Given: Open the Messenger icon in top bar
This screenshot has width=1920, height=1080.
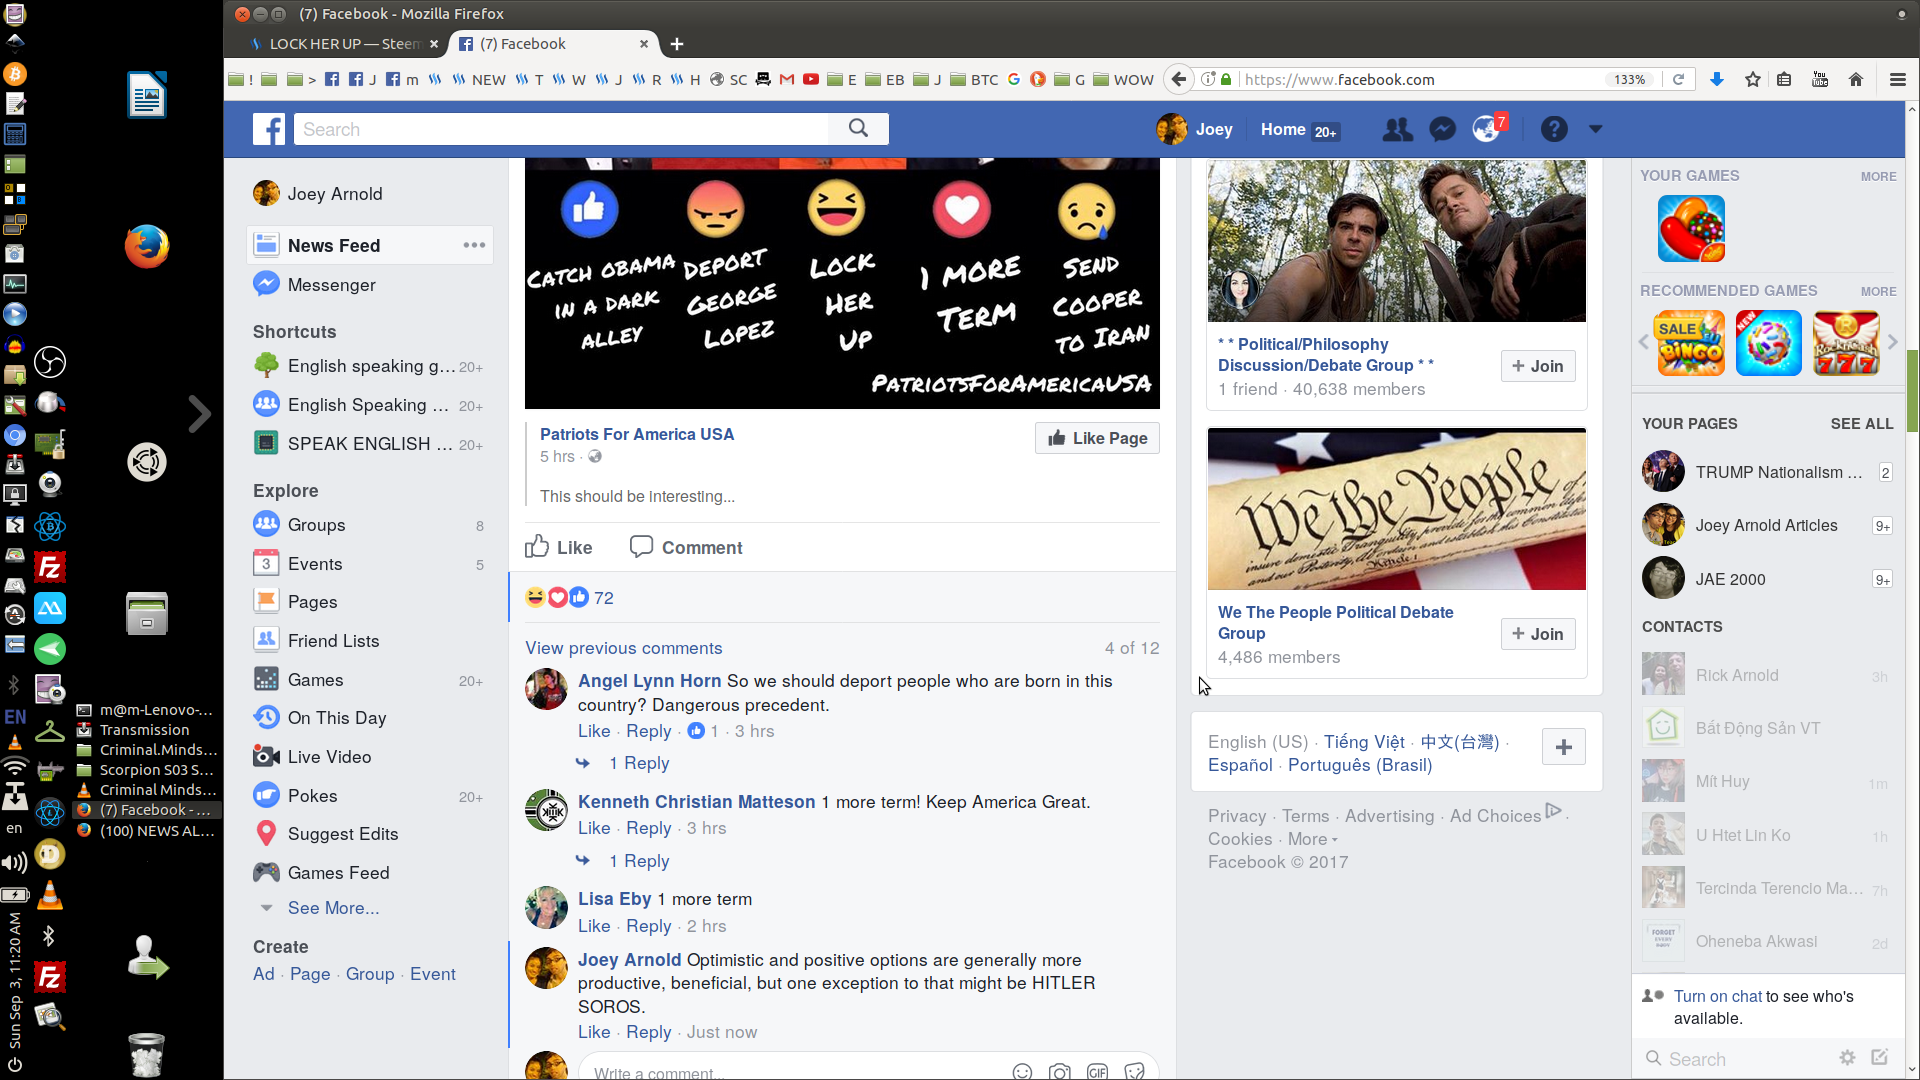Looking at the screenshot, I should pyautogui.click(x=1442, y=129).
